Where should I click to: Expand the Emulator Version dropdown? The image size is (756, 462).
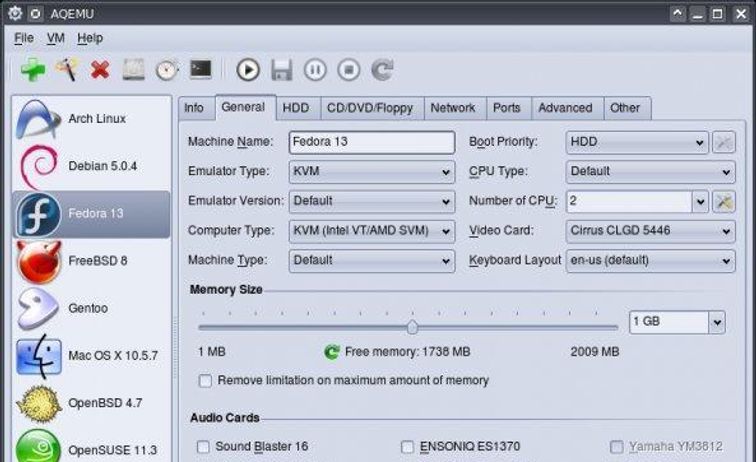(372, 201)
